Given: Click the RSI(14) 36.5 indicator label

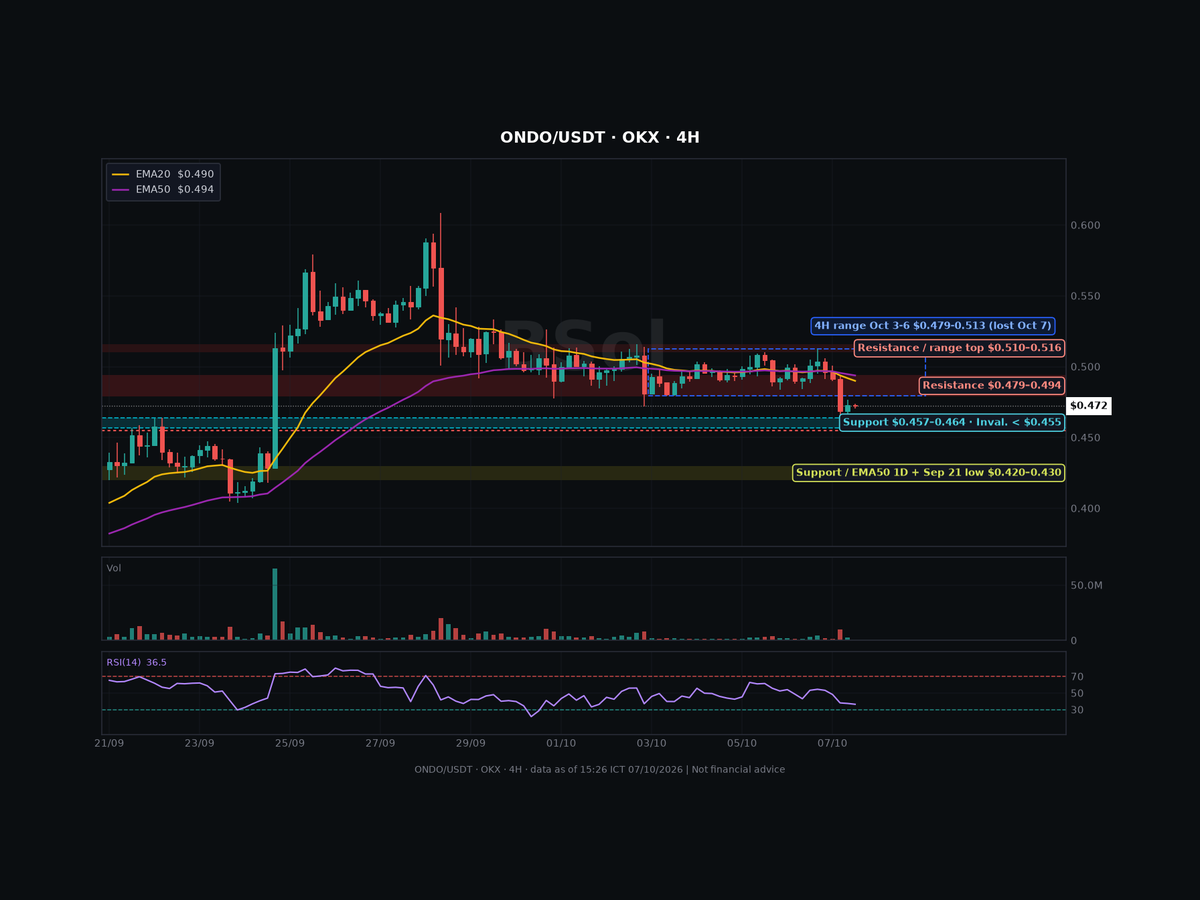Looking at the screenshot, I should point(136,662).
